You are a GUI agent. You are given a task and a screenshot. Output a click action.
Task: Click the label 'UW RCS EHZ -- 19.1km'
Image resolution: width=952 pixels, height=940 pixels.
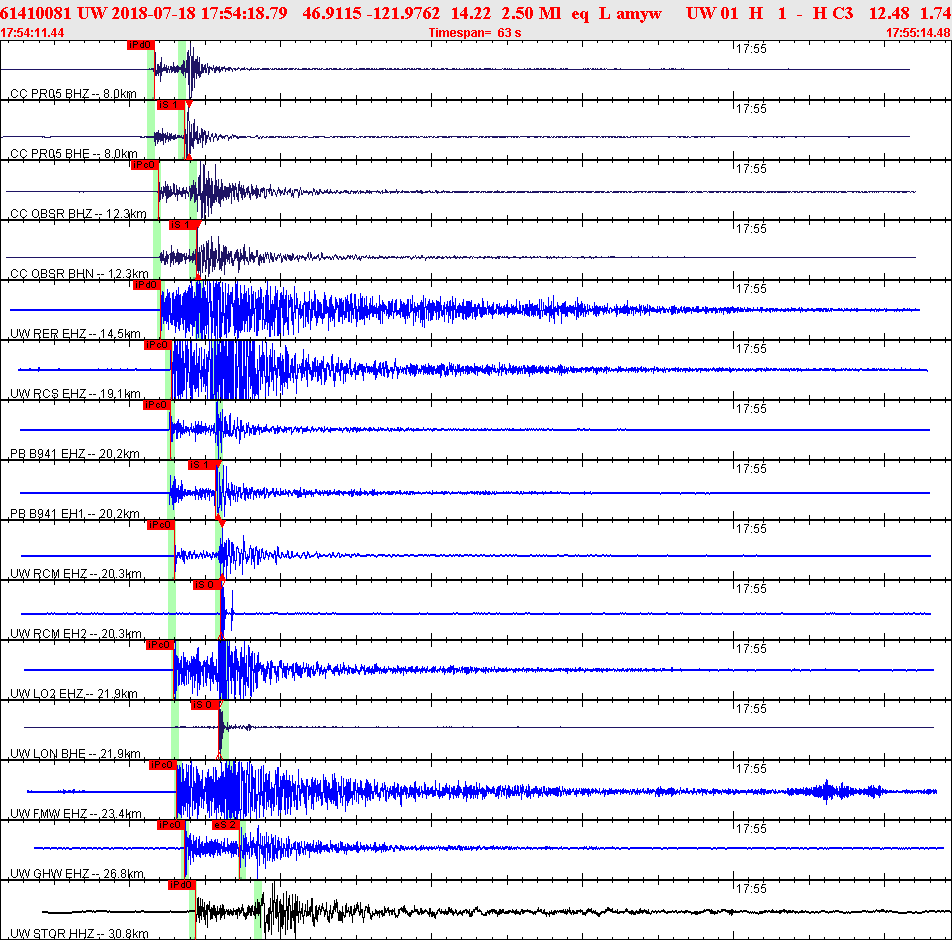click(x=75, y=394)
